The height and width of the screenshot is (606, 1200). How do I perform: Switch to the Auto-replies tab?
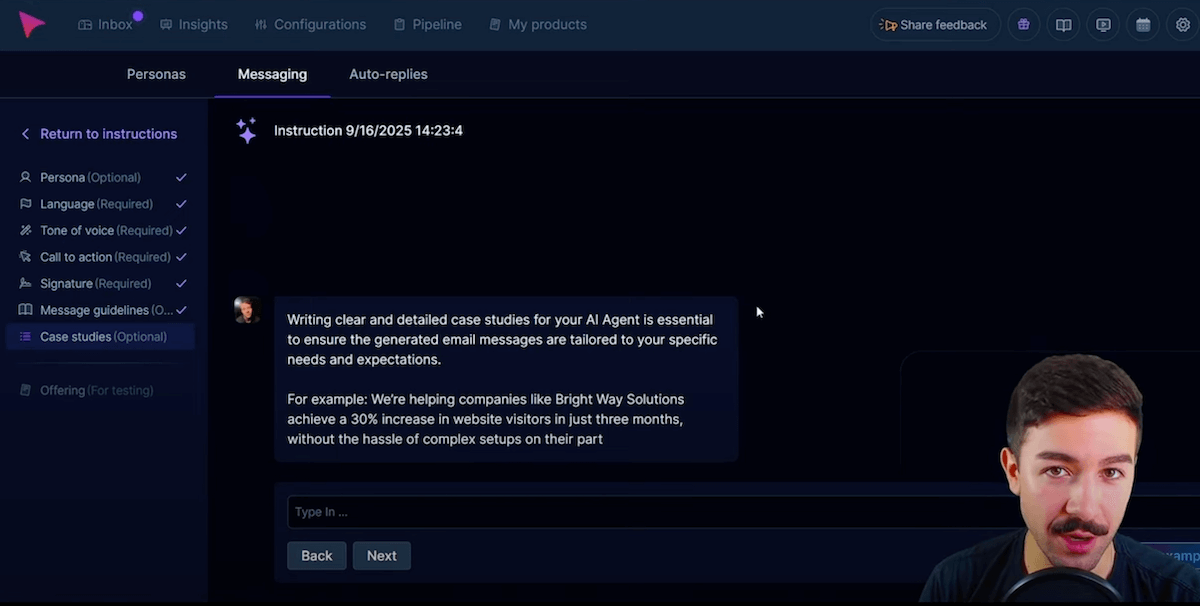388,74
